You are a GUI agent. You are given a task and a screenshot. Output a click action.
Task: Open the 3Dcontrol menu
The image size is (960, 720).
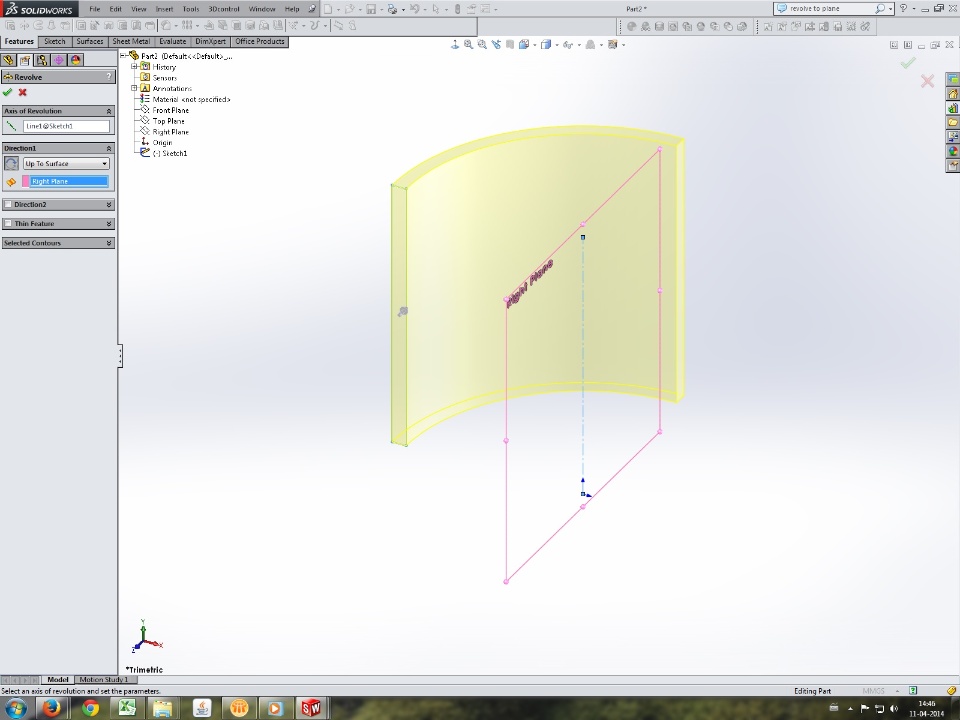tap(223, 9)
